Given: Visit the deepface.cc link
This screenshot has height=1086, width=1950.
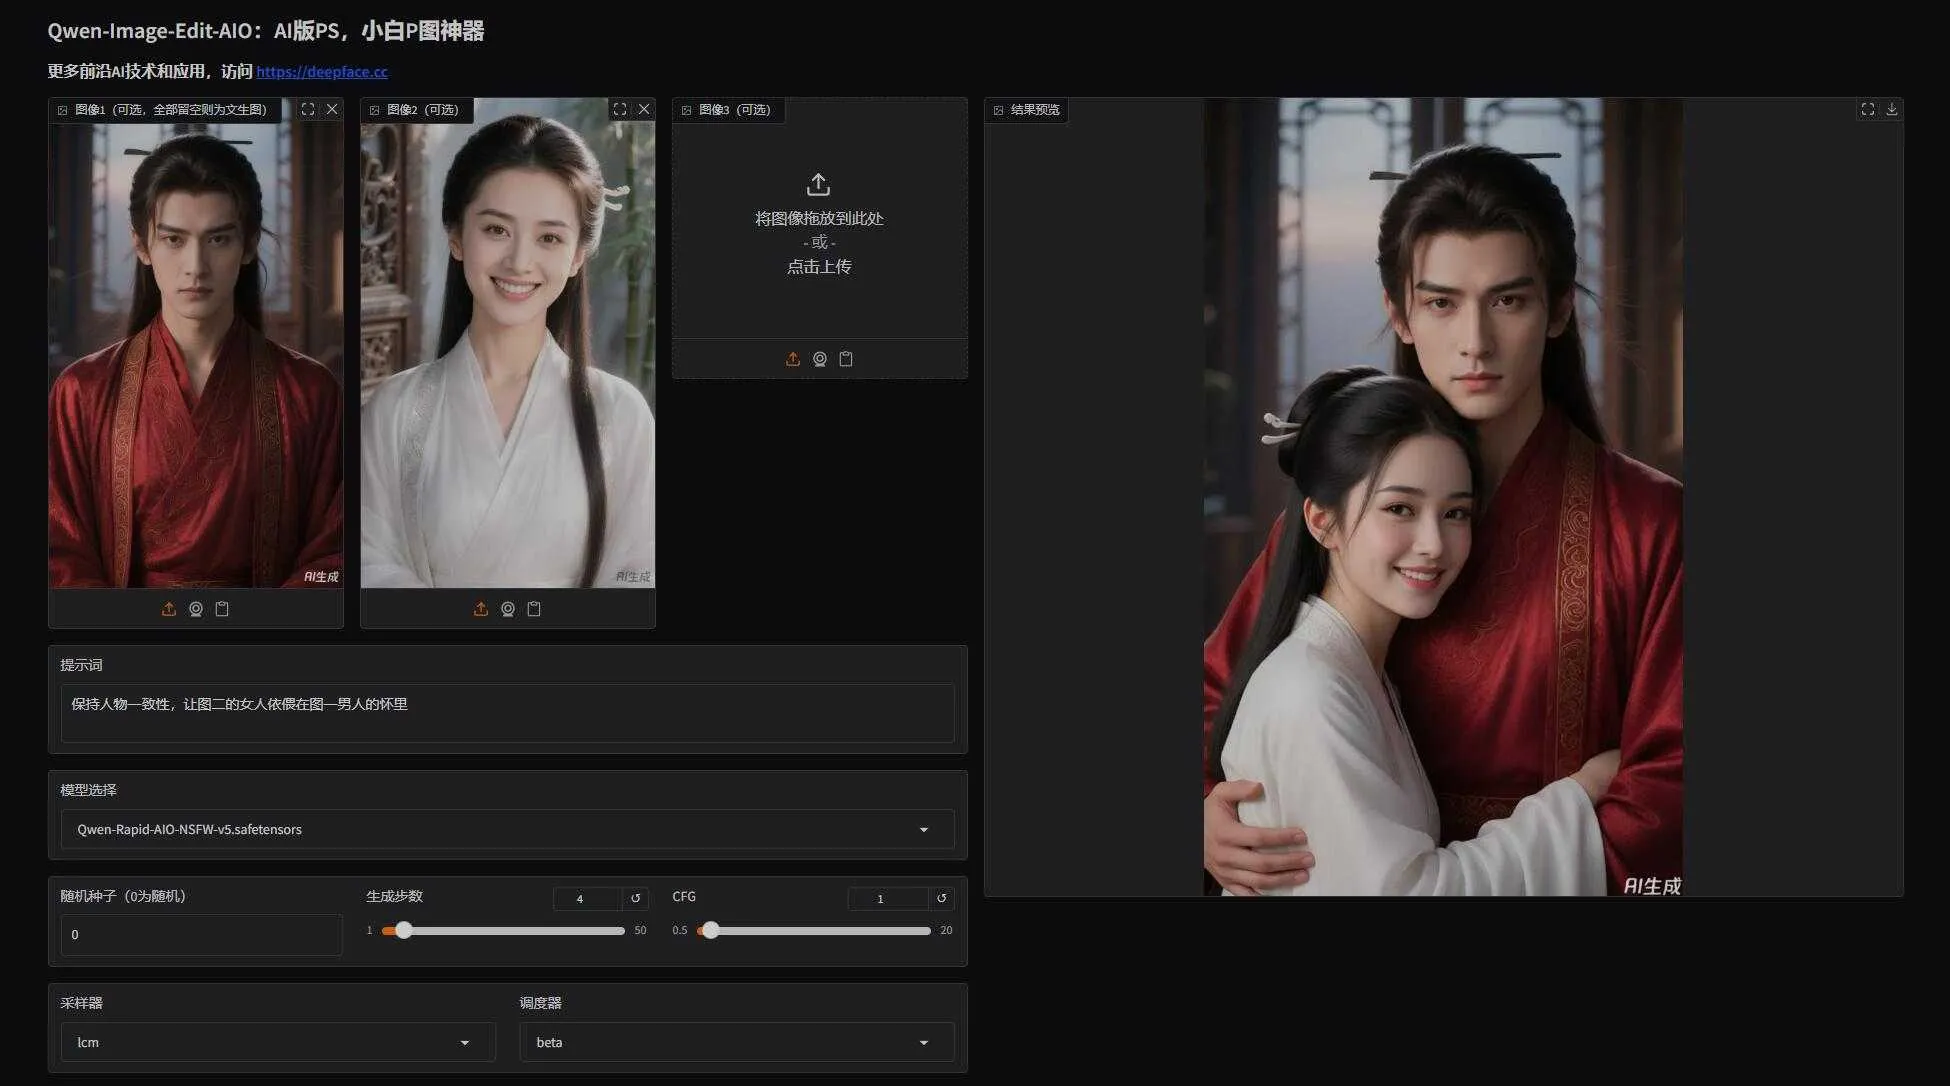Looking at the screenshot, I should 322,71.
